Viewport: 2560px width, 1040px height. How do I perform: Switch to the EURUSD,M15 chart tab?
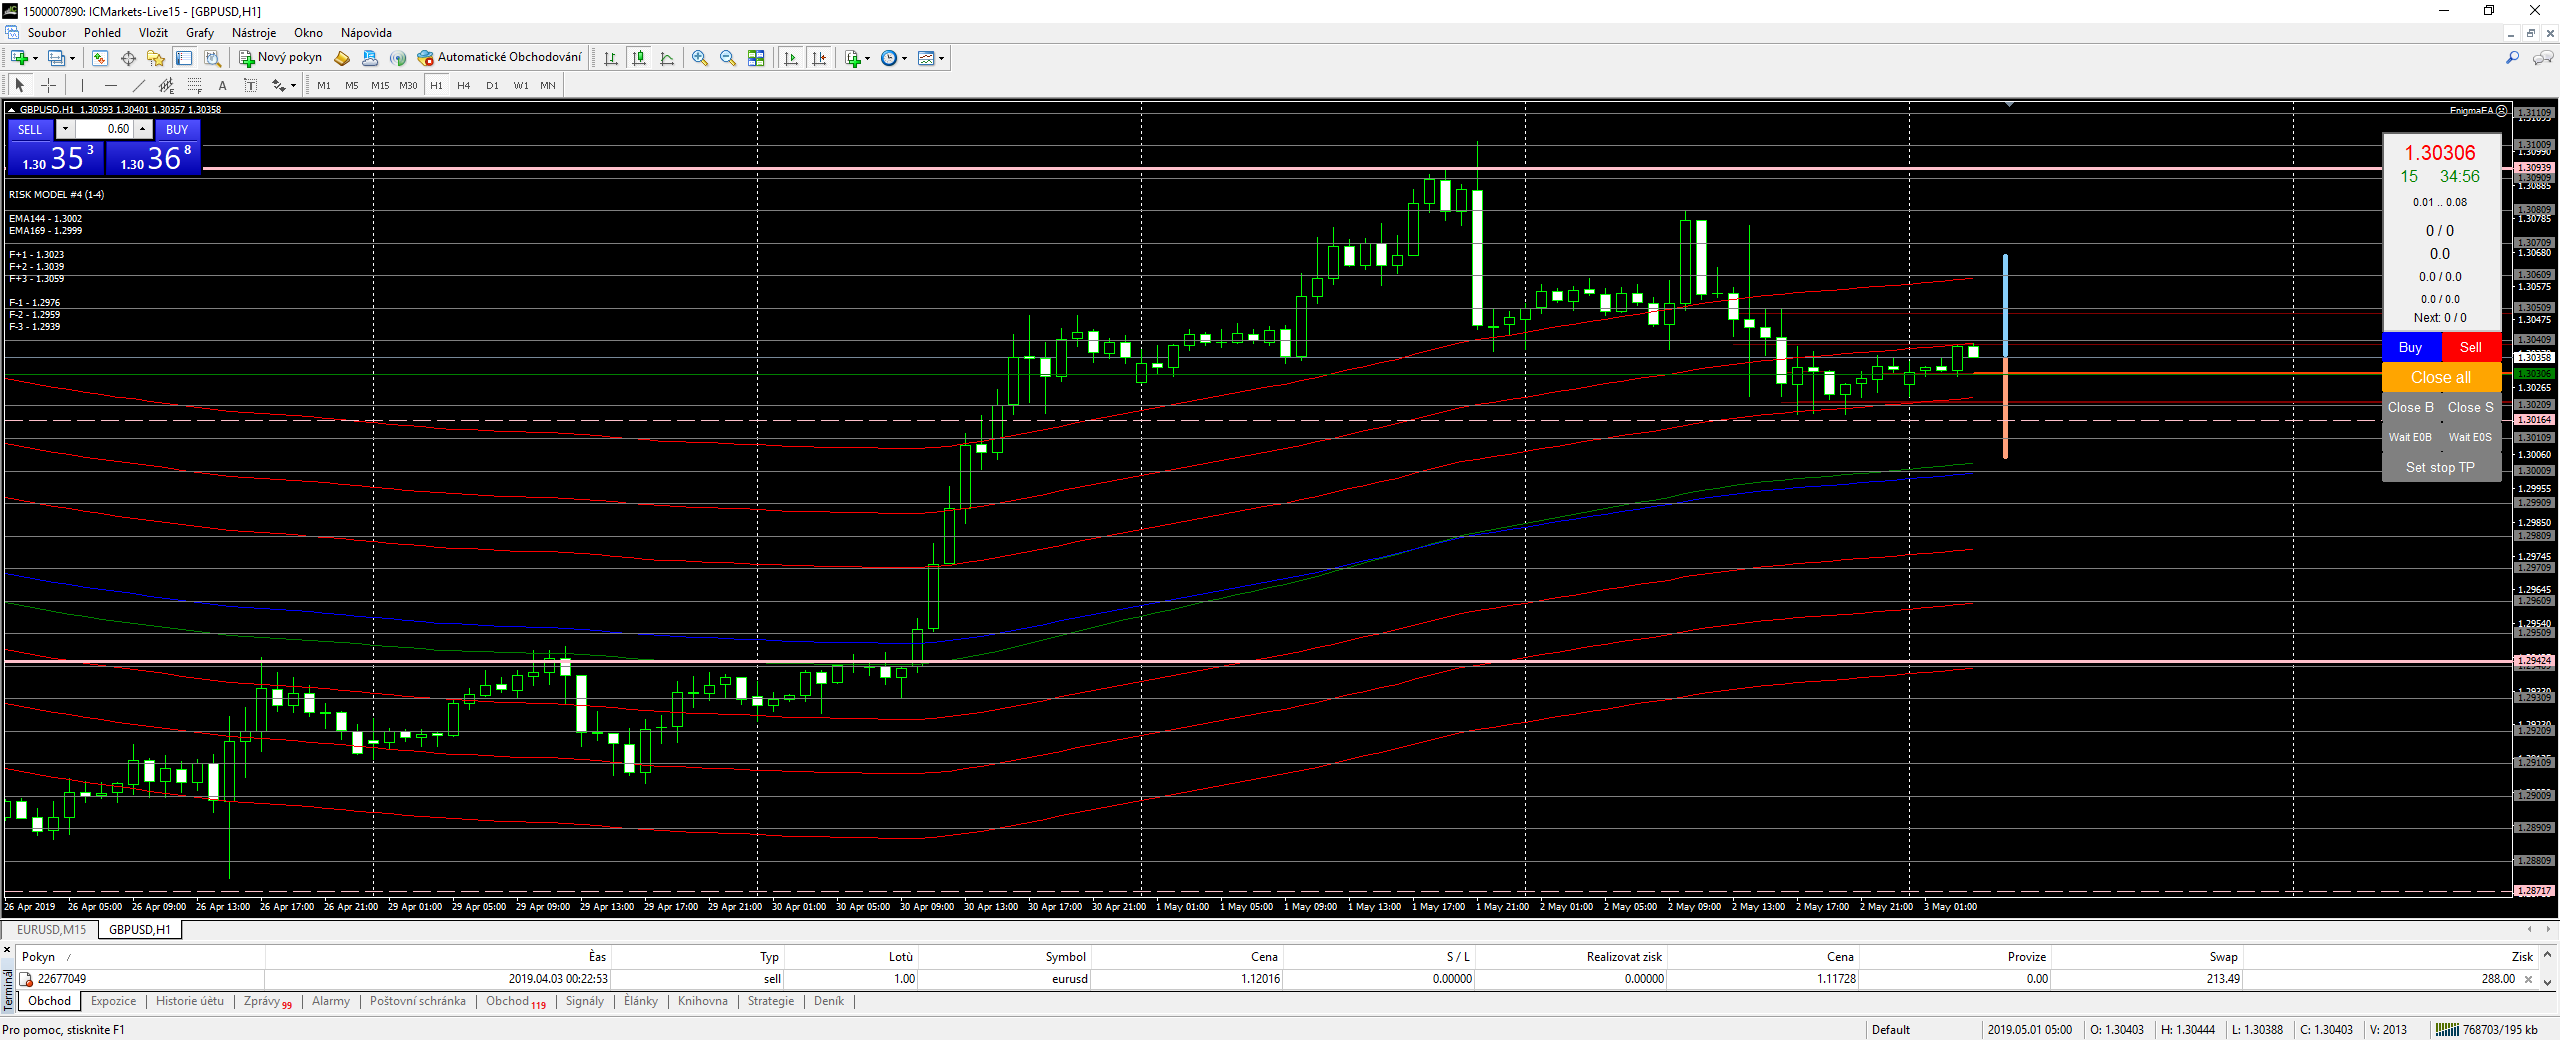[51, 930]
